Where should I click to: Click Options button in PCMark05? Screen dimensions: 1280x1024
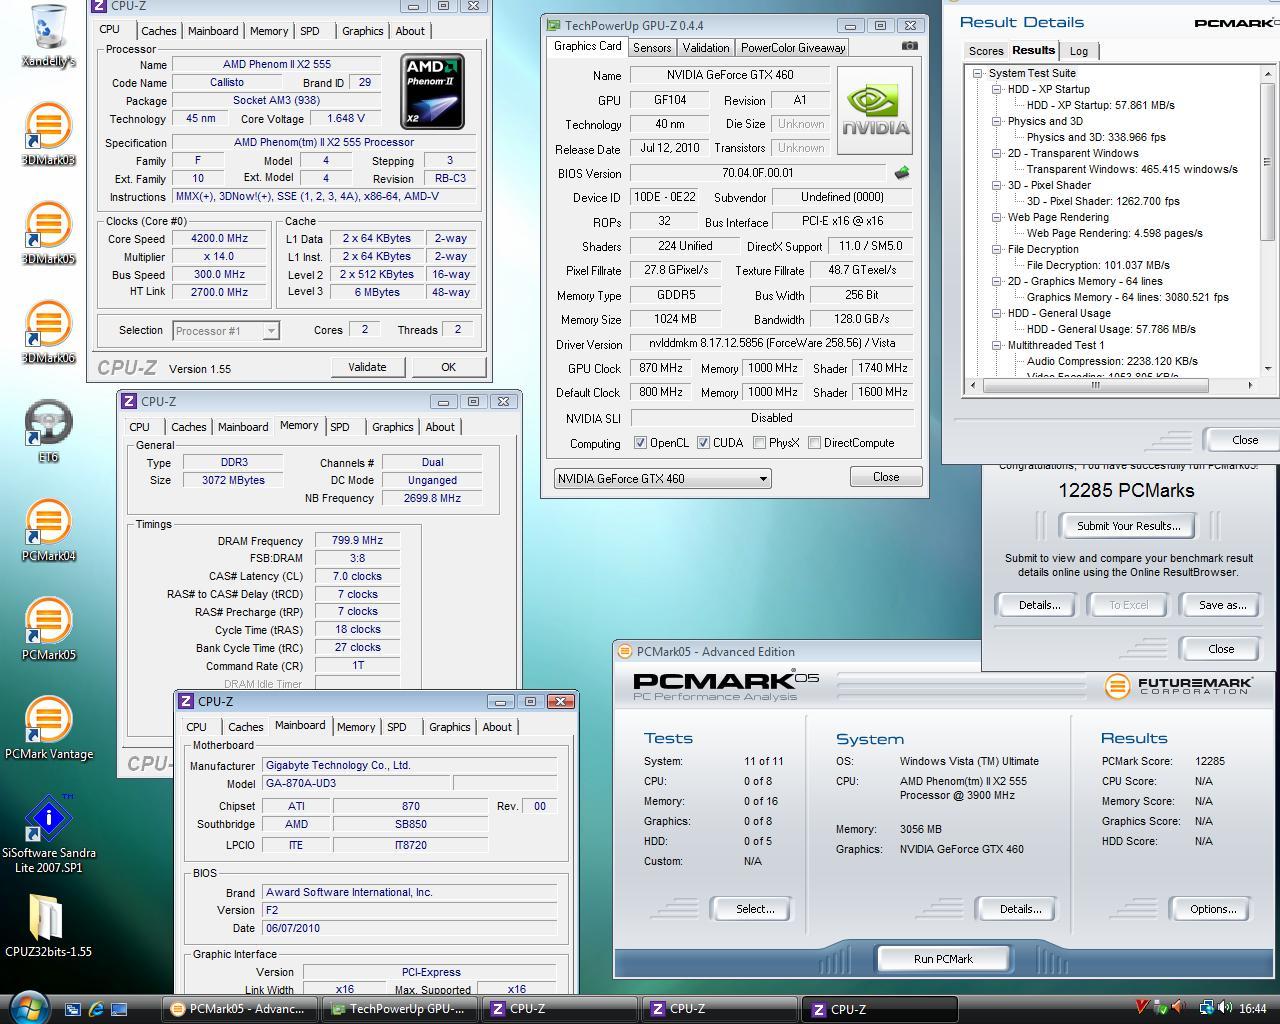[x=1212, y=909]
